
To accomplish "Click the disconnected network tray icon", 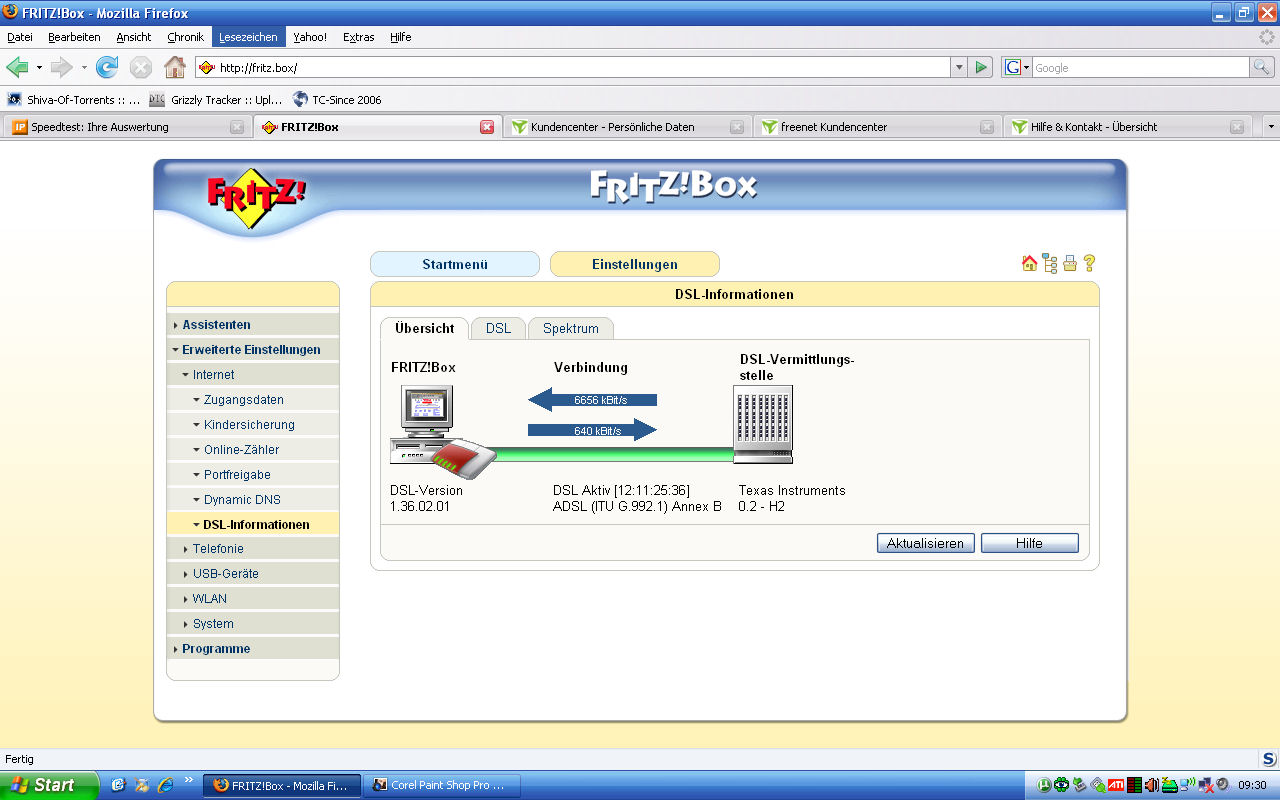I will pos(1205,785).
